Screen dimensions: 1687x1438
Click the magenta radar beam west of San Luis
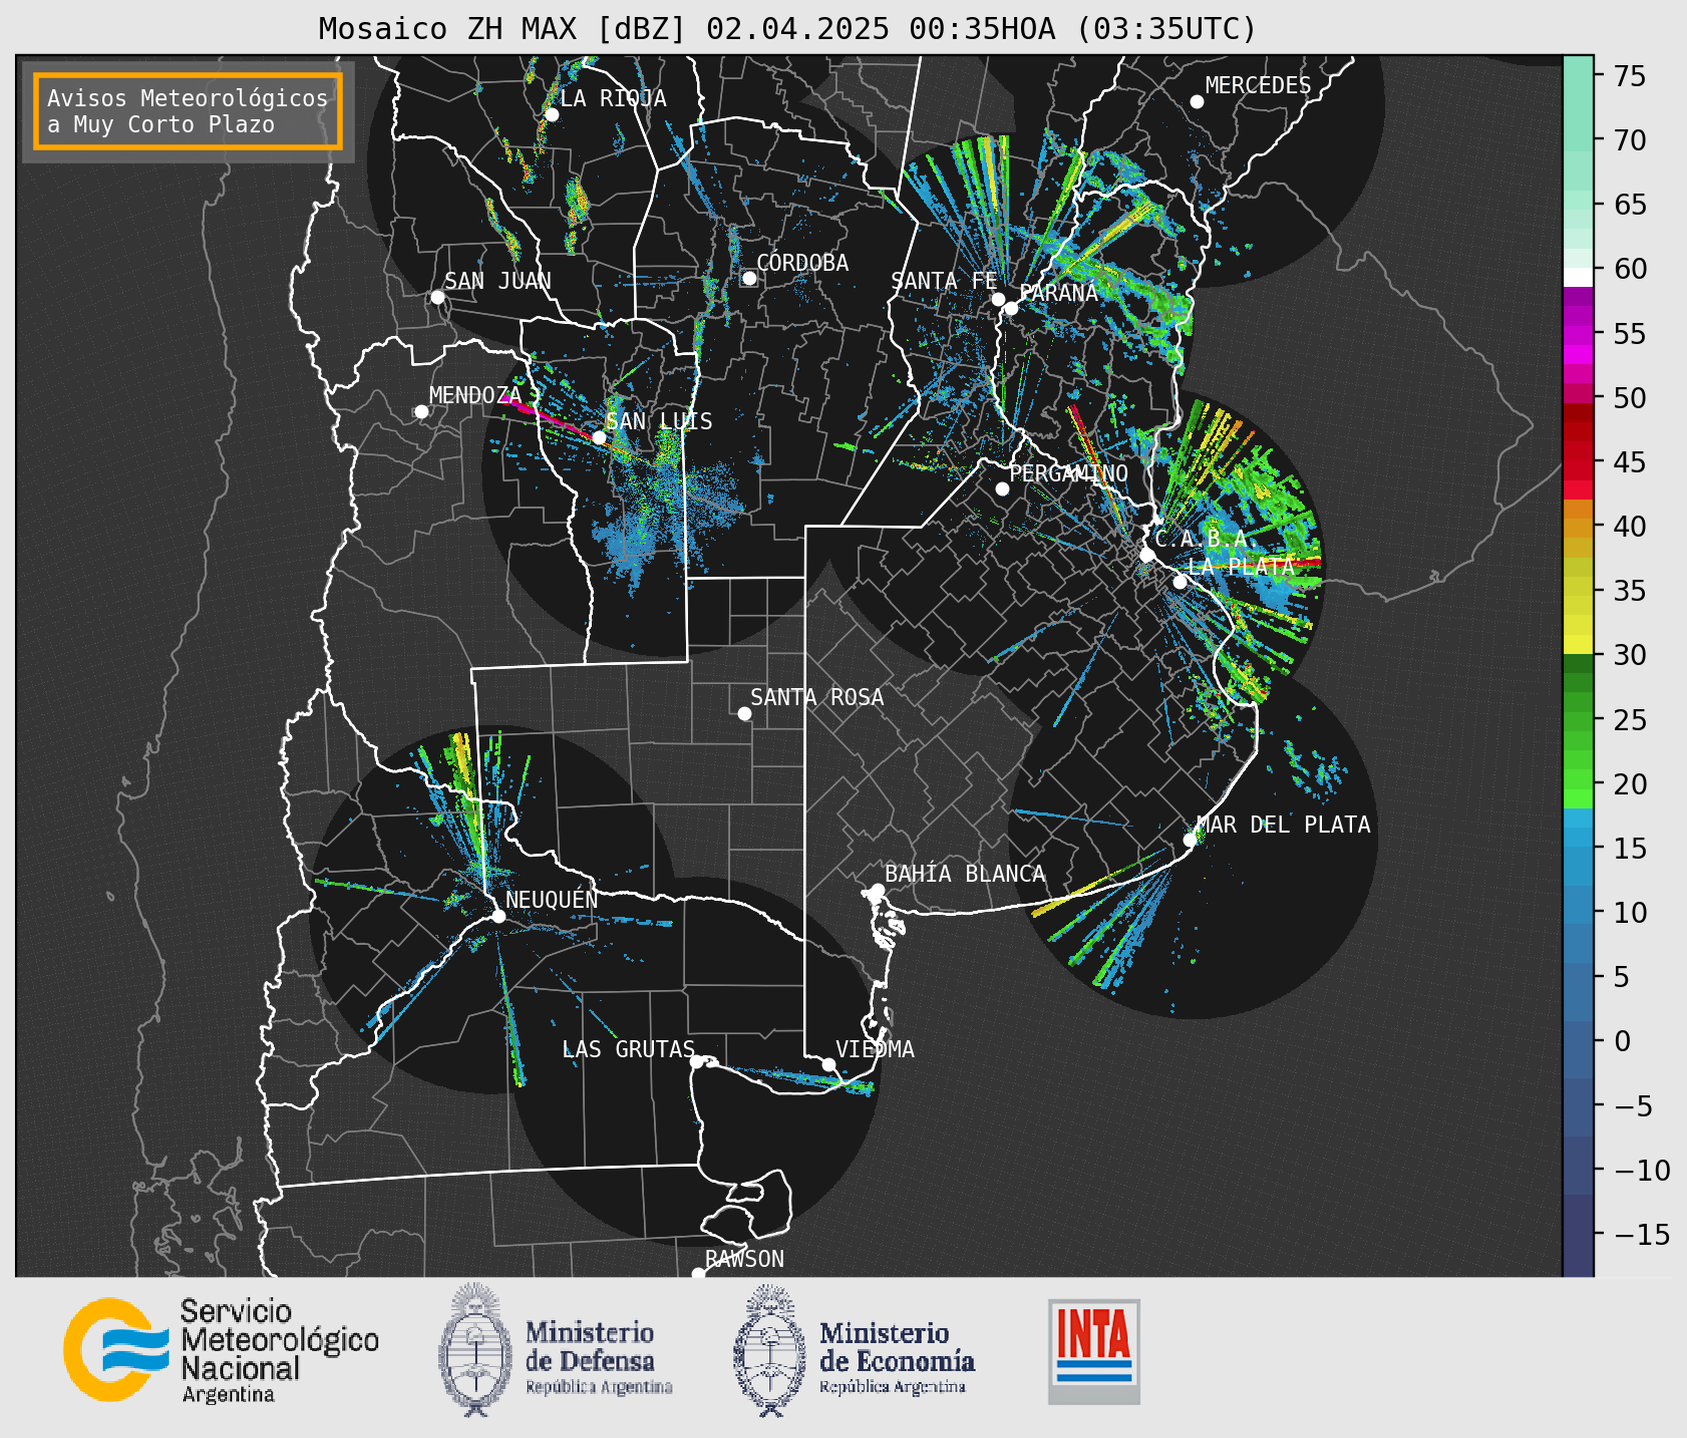[x=548, y=417]
